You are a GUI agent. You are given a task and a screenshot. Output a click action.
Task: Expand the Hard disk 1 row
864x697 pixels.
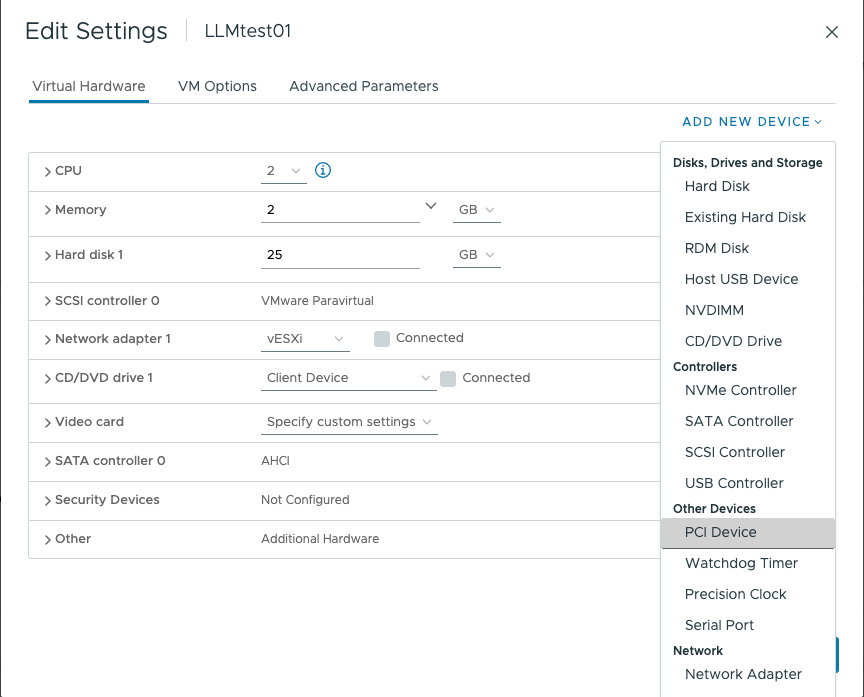pos(48,255)
